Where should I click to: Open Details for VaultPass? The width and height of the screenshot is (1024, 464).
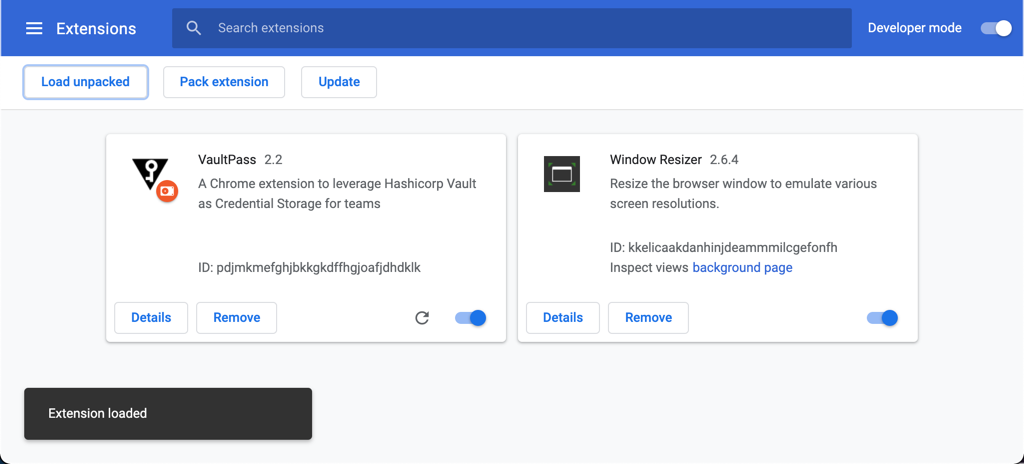151,318
